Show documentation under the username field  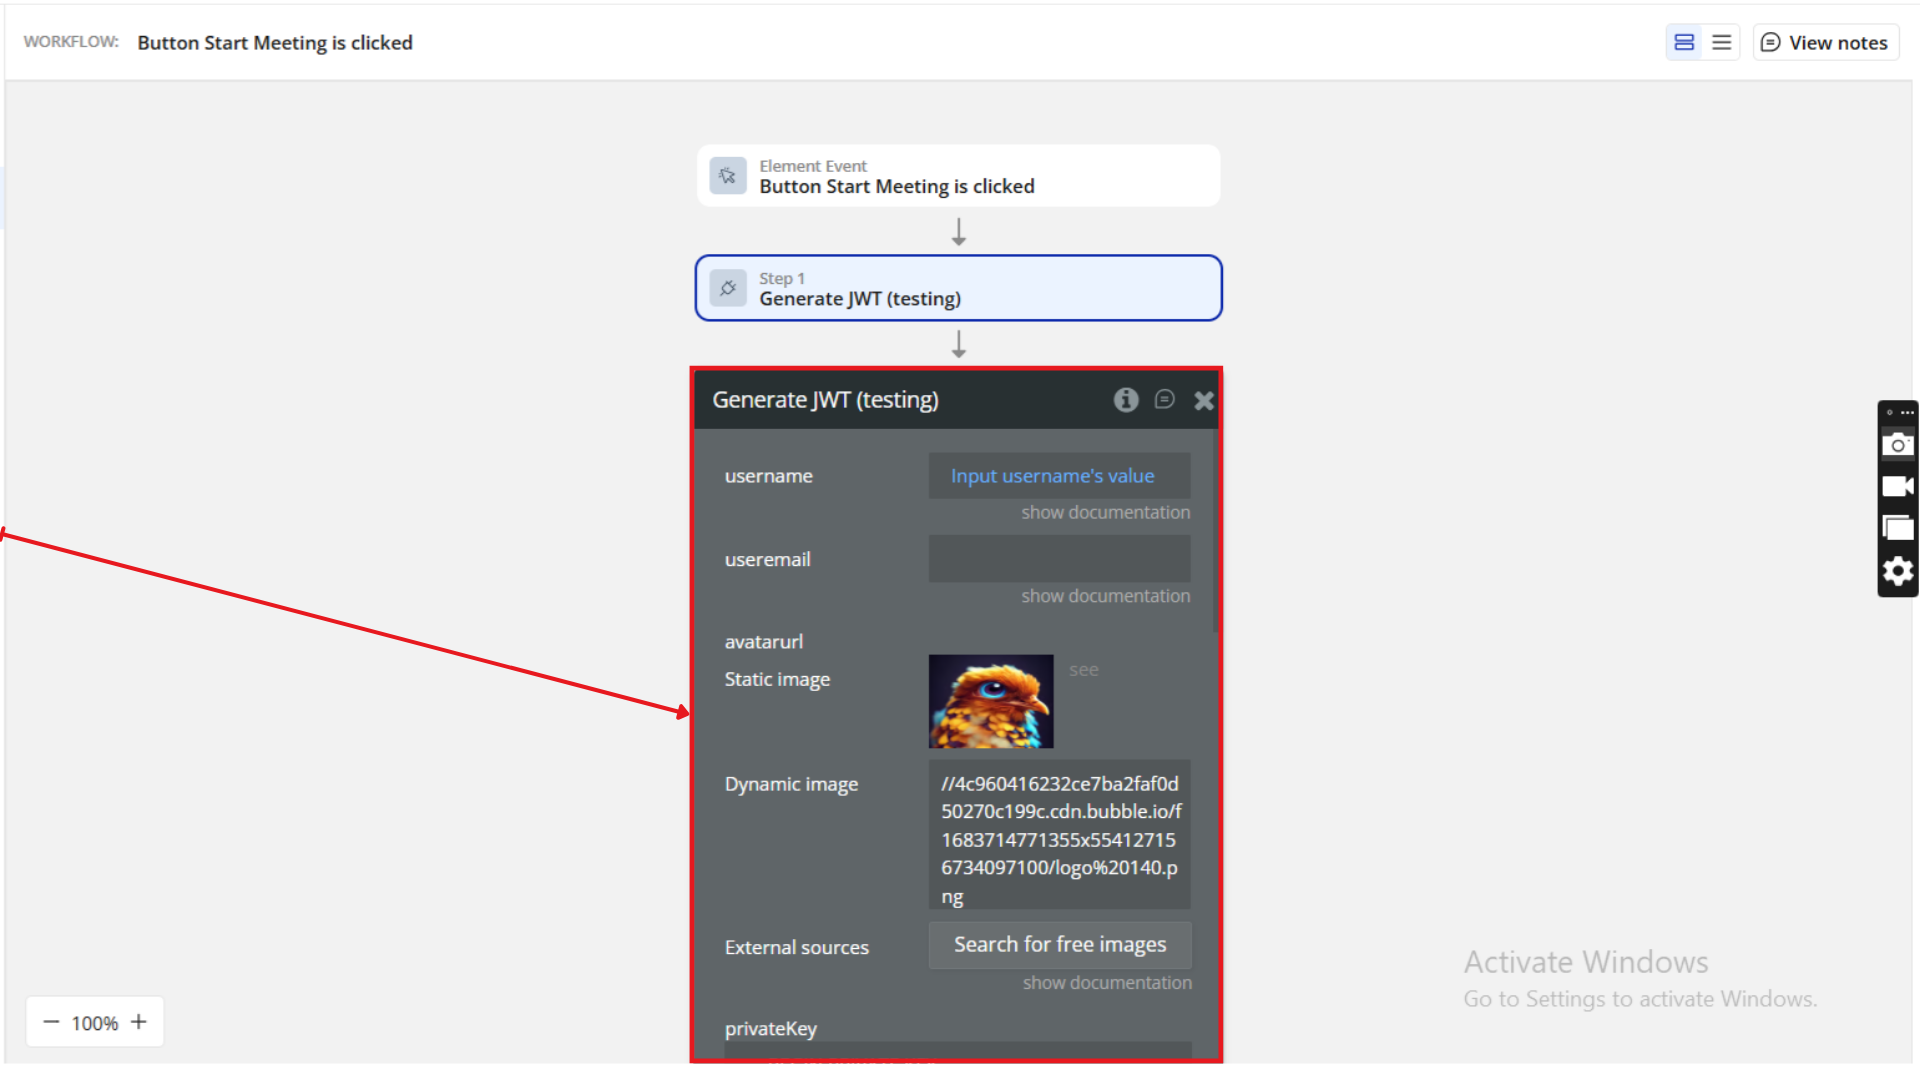(1105, 512)
